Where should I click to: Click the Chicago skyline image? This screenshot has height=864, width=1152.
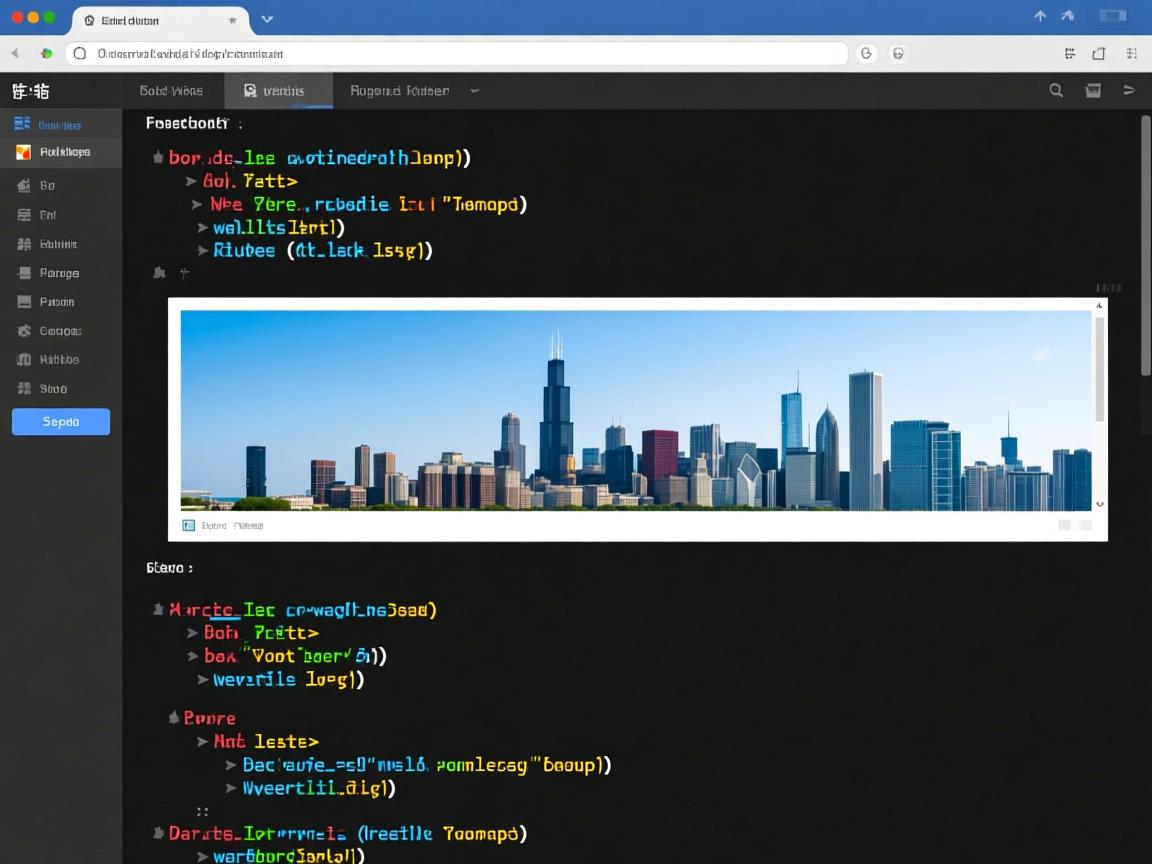[x=635, y=410]
